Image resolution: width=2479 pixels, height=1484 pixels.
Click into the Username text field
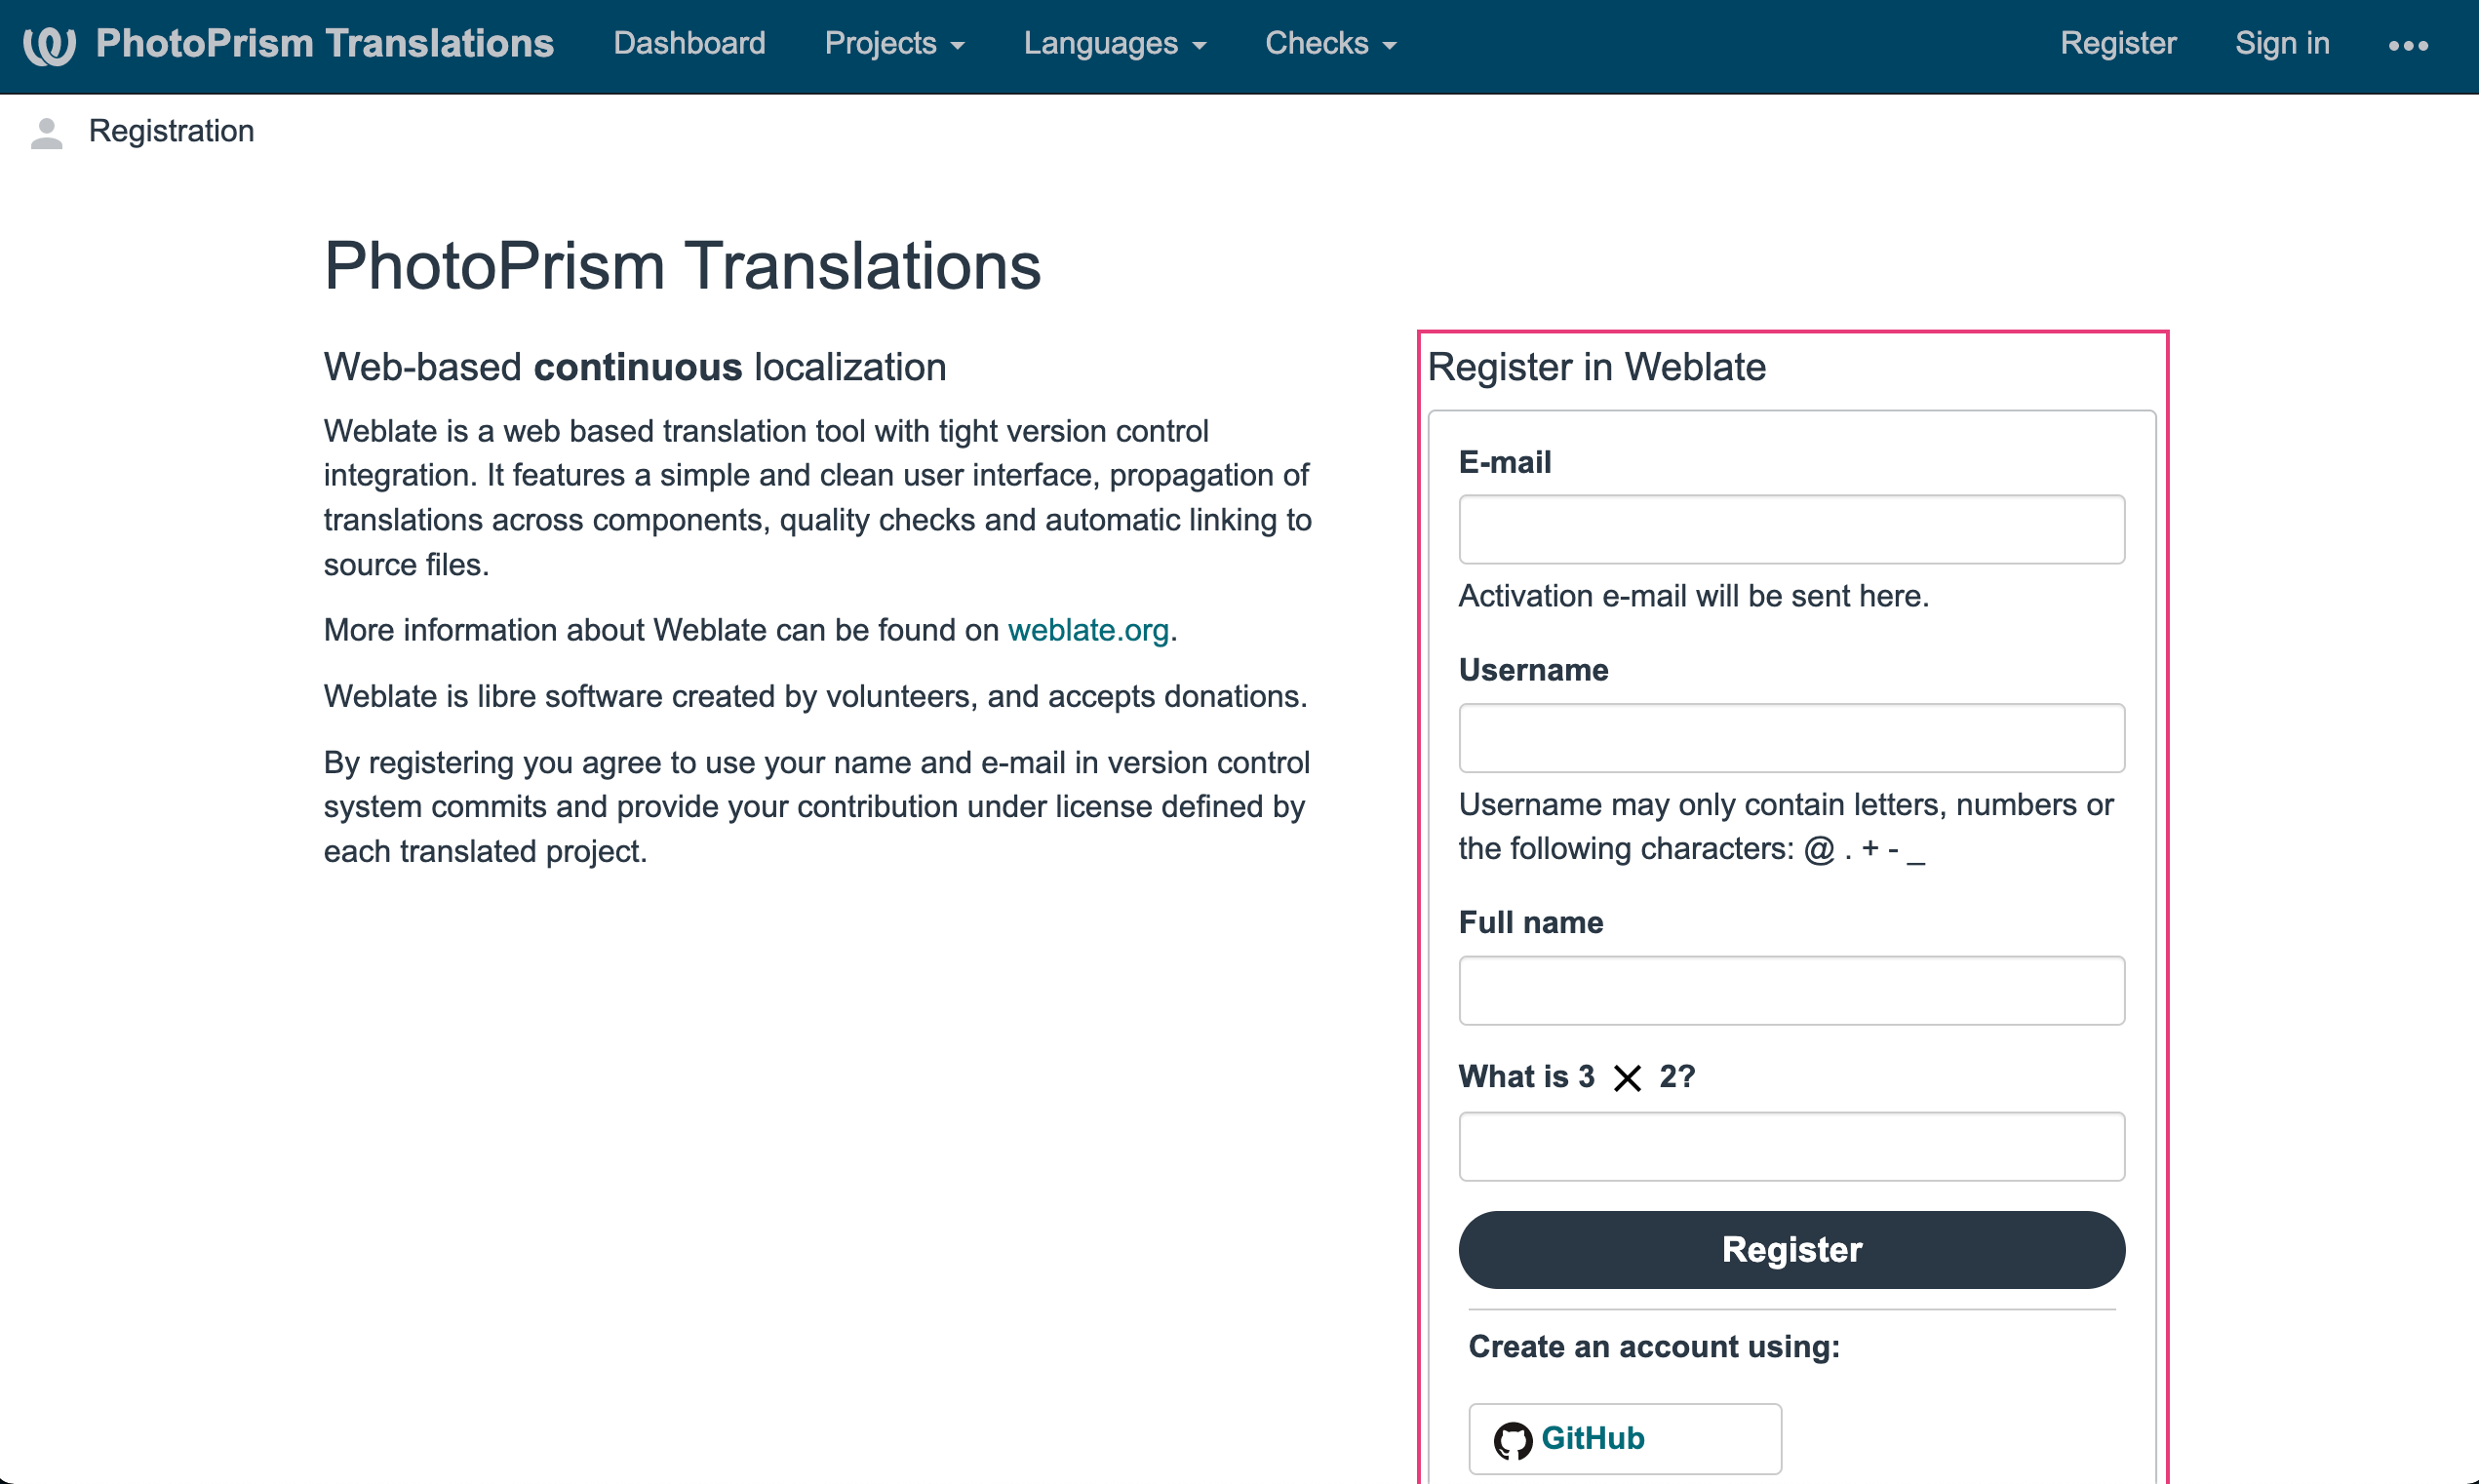1791,738
